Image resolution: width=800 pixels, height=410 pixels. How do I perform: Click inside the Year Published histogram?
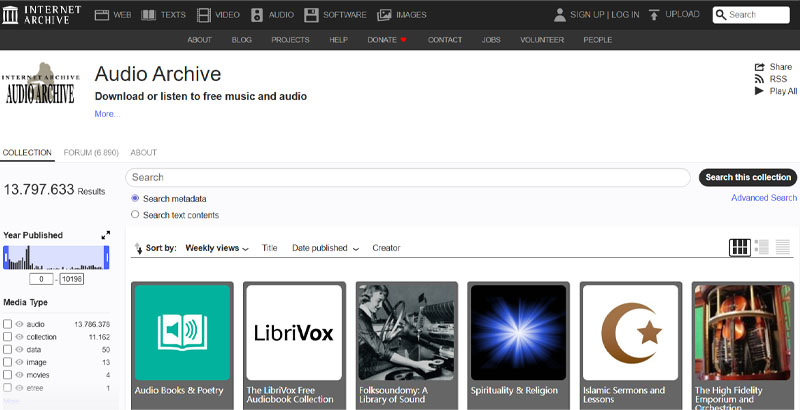tap(56, 258)
